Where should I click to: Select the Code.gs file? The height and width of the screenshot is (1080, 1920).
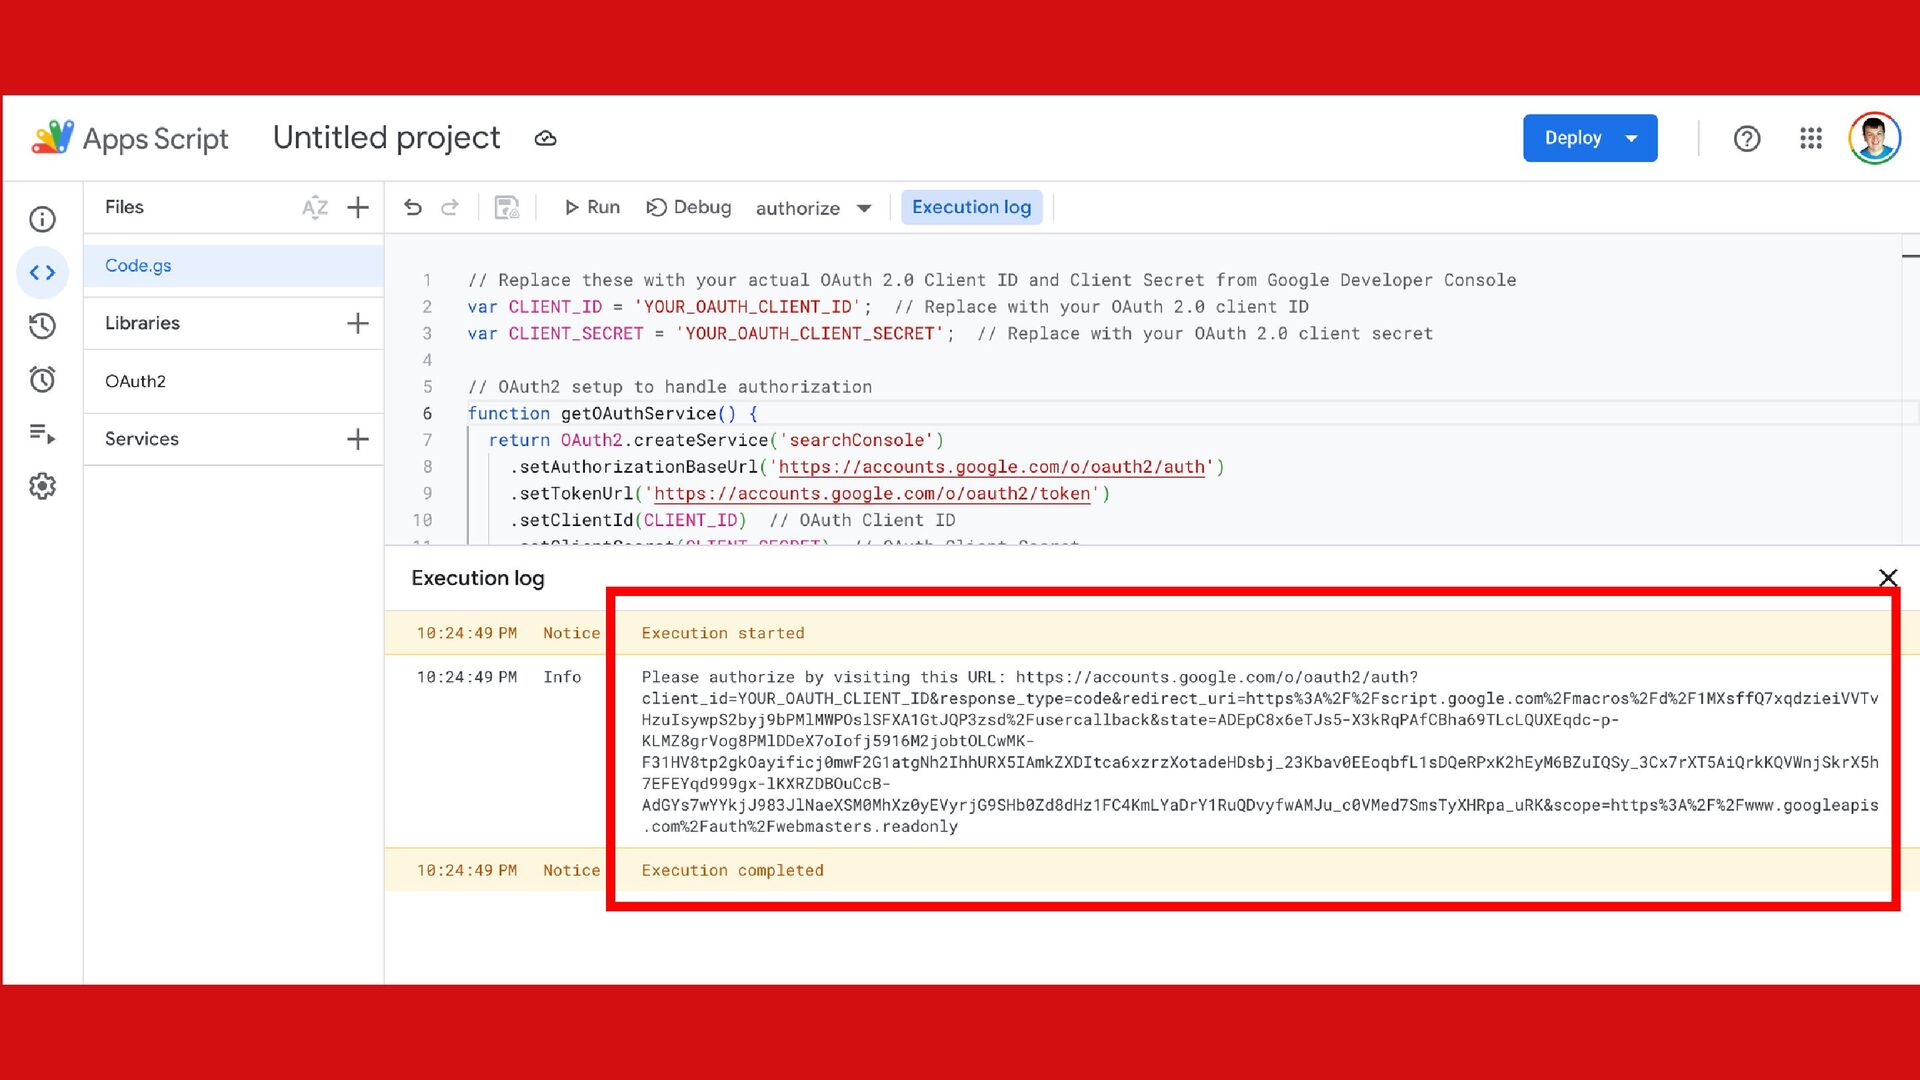pos(138,265)
